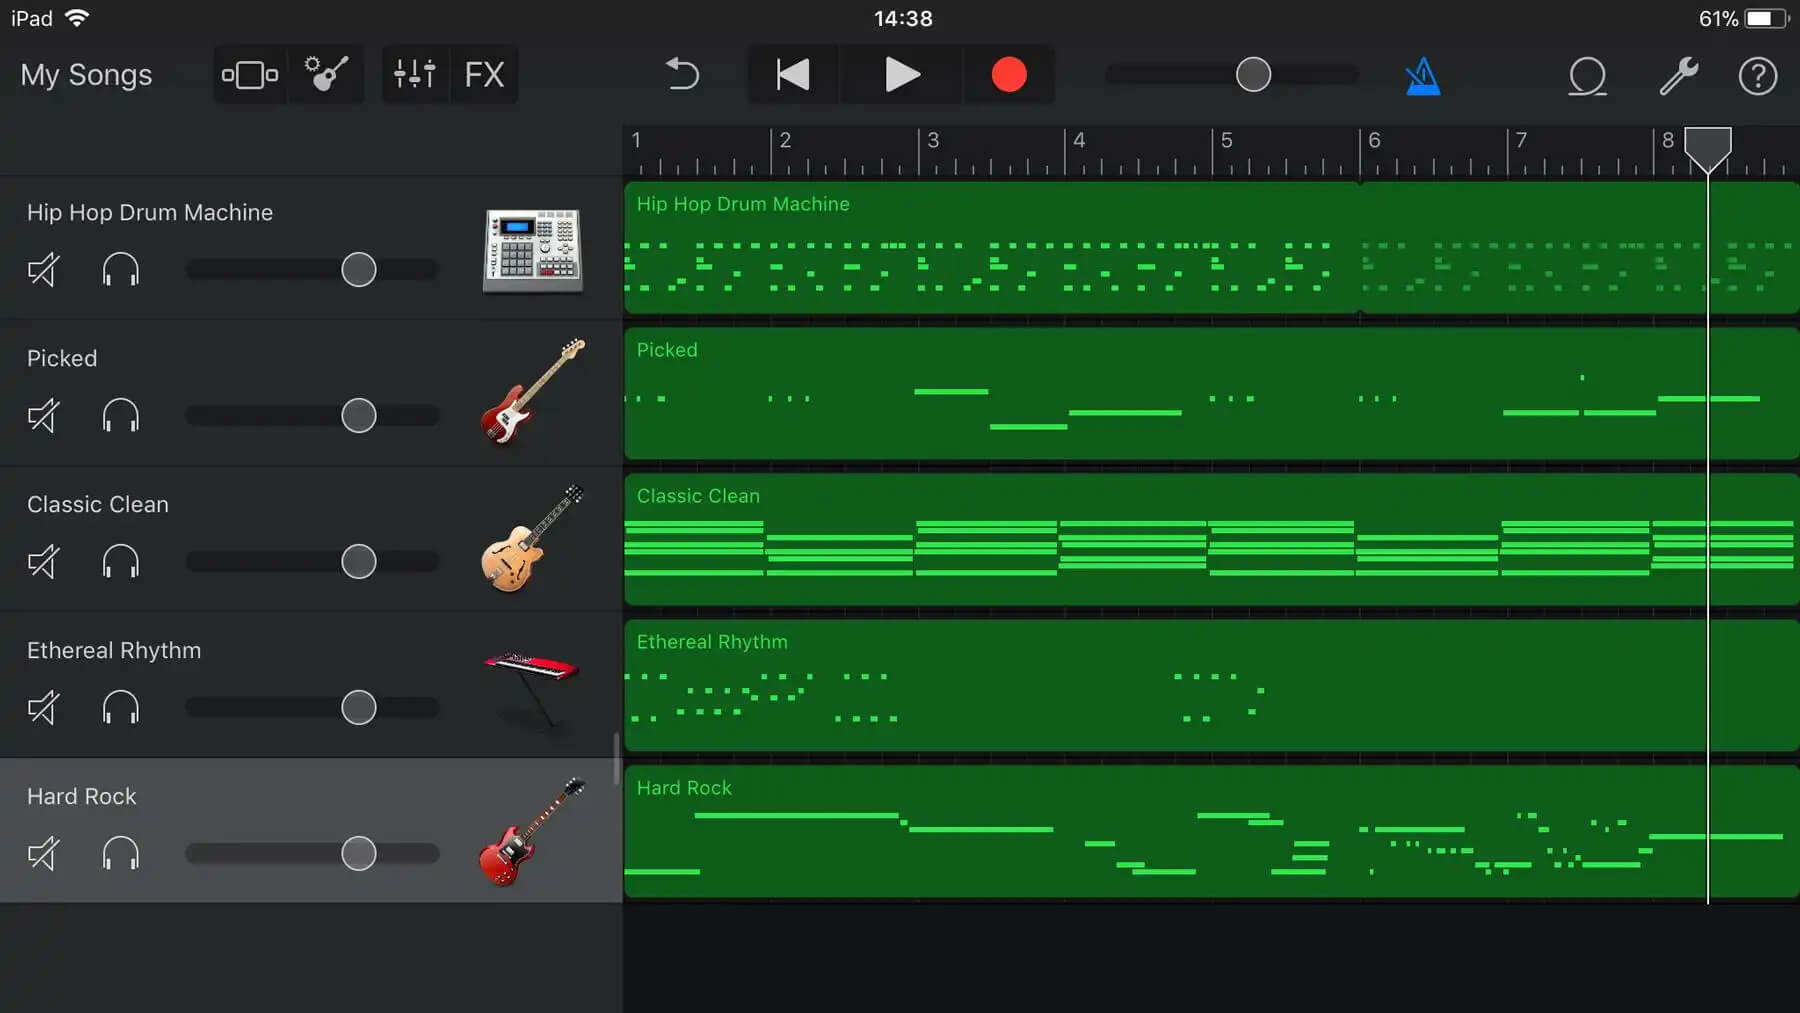Tap the metronome icon
Screen dimensions: 1800x1013
point(1422,74)
